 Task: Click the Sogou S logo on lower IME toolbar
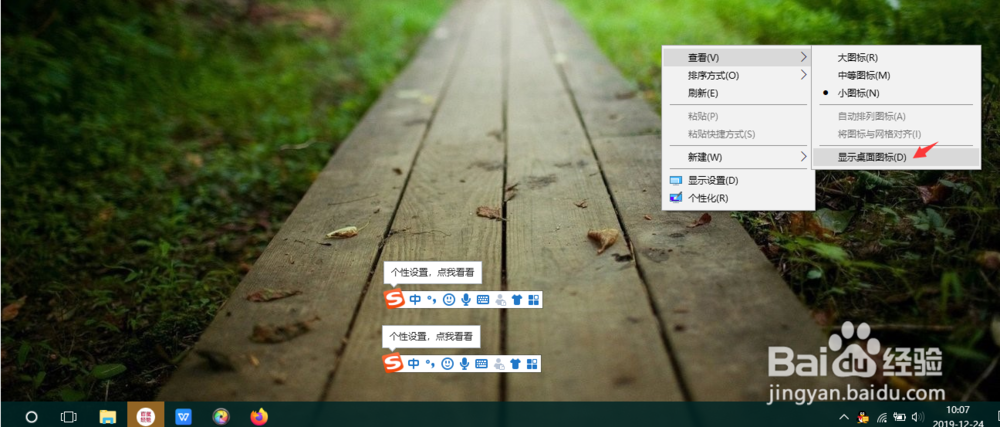[393, 363]
